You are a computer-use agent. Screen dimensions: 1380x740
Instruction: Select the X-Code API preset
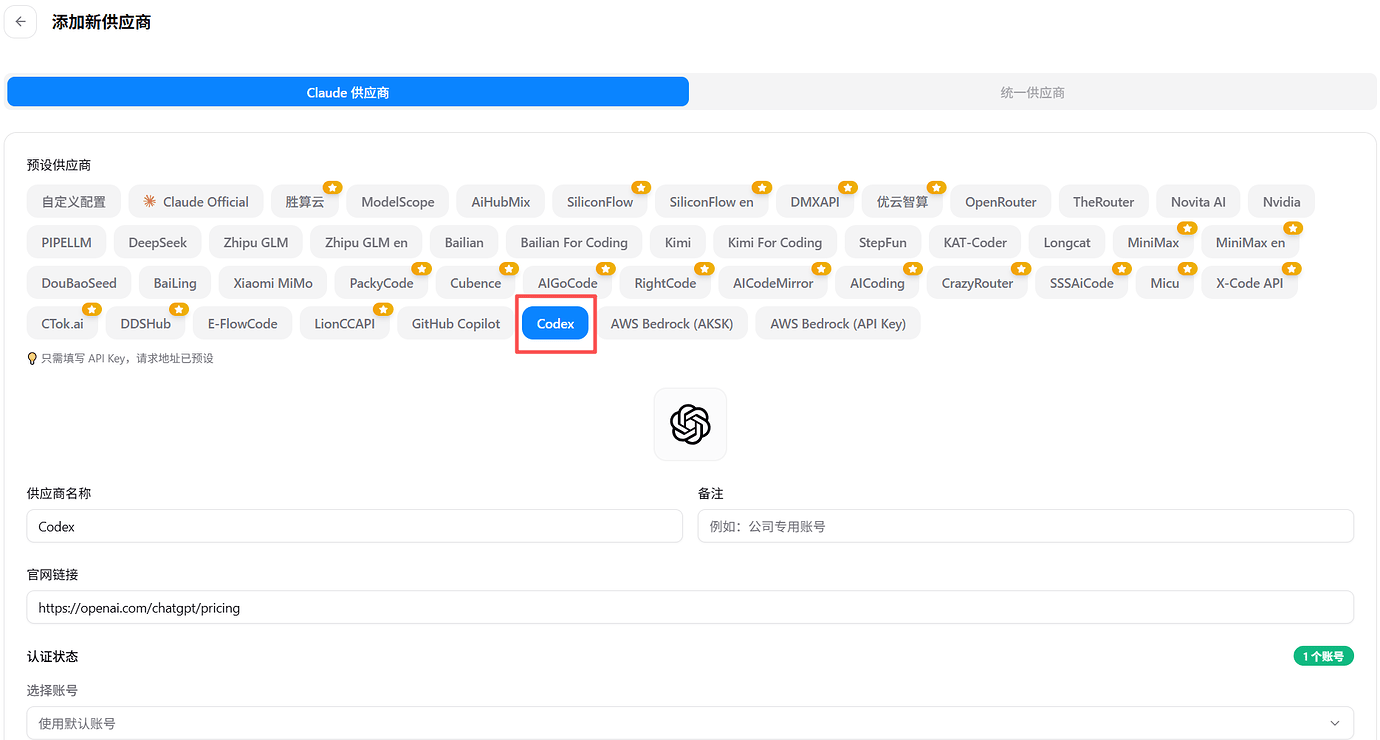pyautogui.click(x=1249, y=283)
